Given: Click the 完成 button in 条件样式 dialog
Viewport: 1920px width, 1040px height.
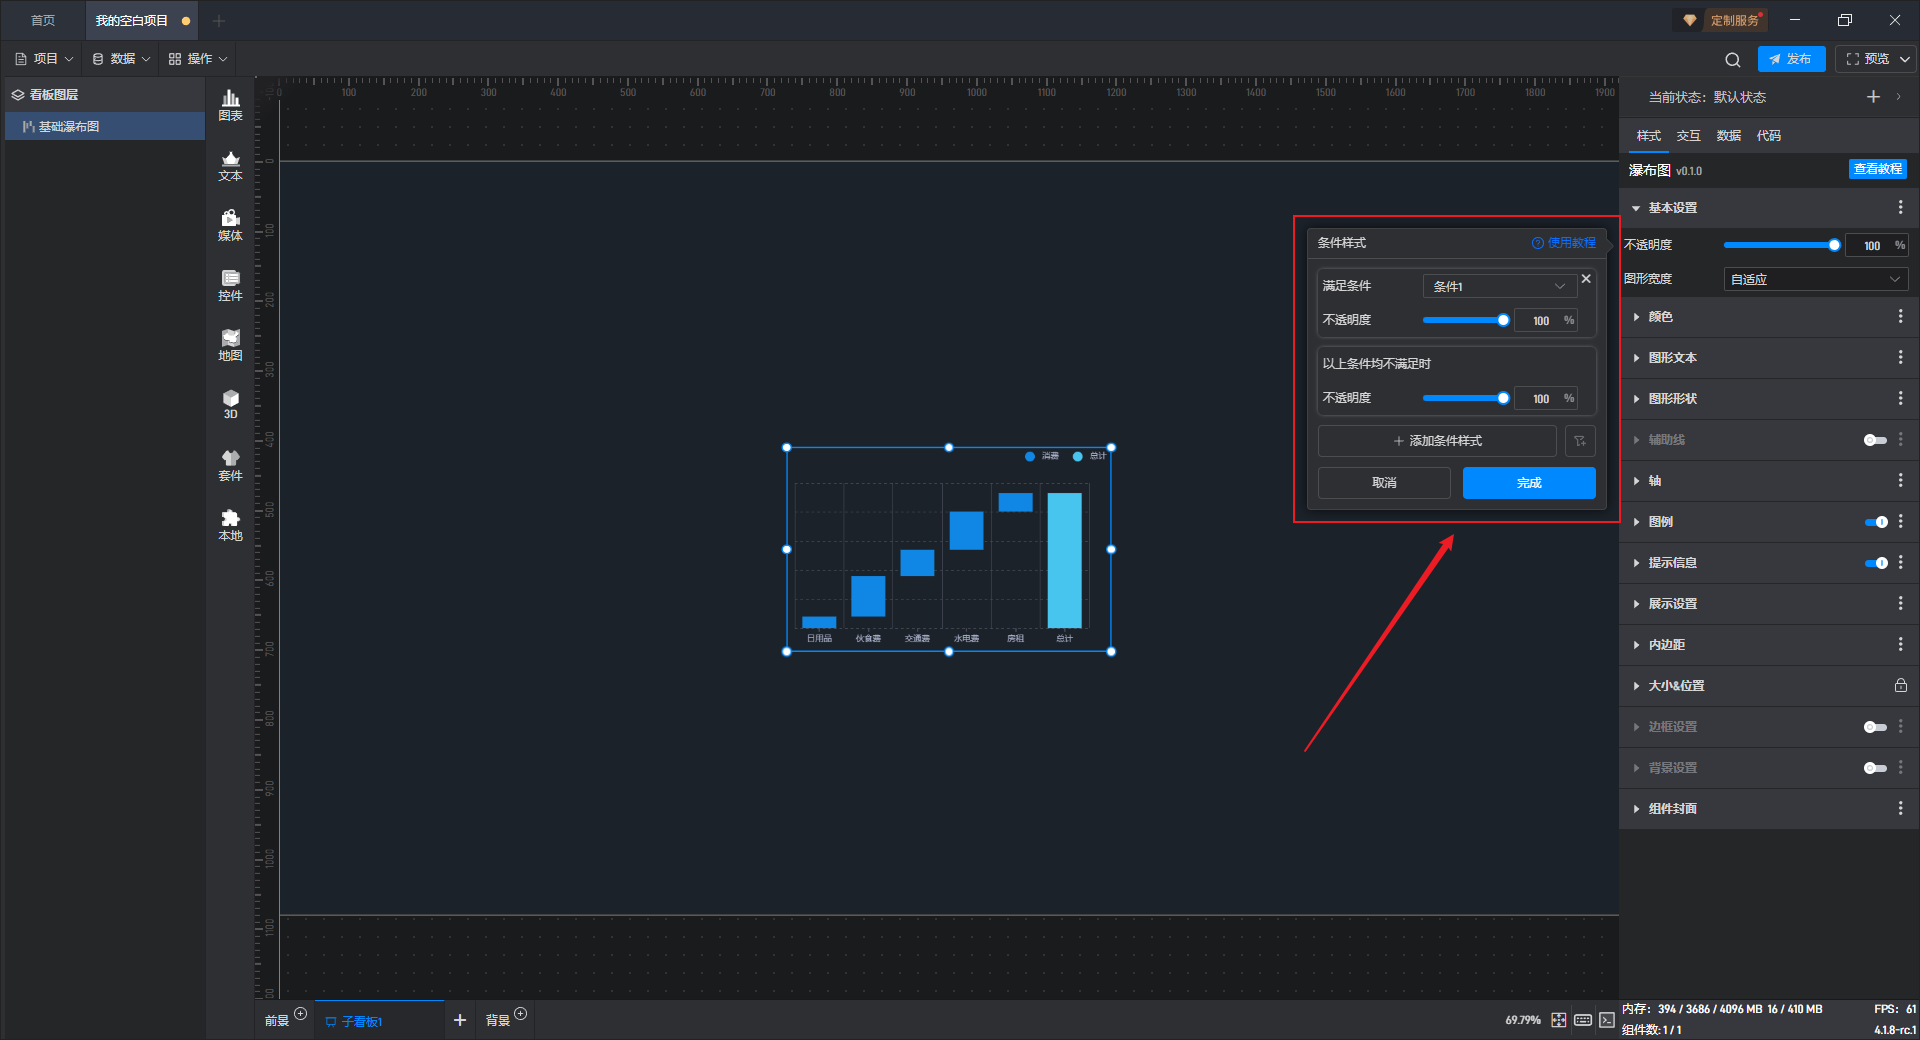Looking at the screenshot, I should tap(1529, 483).
